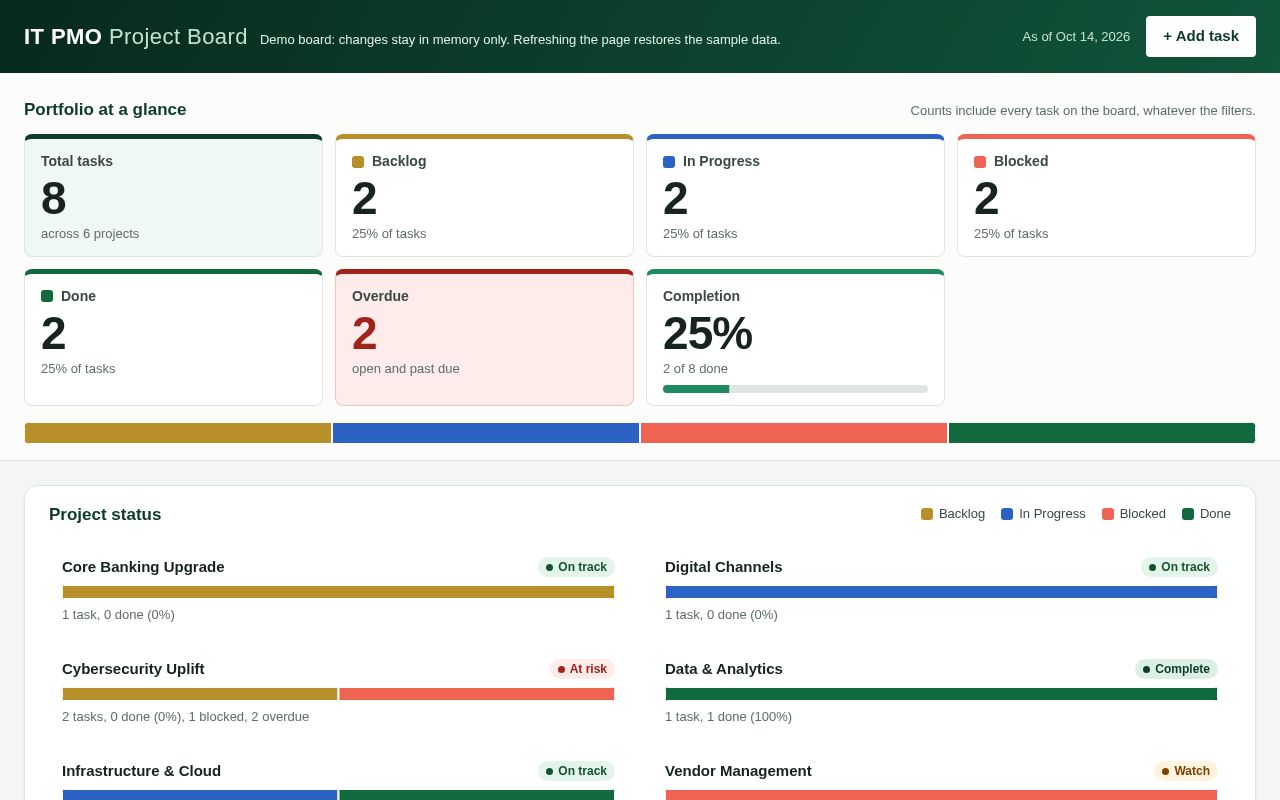The height and width of the screenshot is (800, 1280).
Task: Click the Data & Analytics green status bar
Action: click(941, 694)
